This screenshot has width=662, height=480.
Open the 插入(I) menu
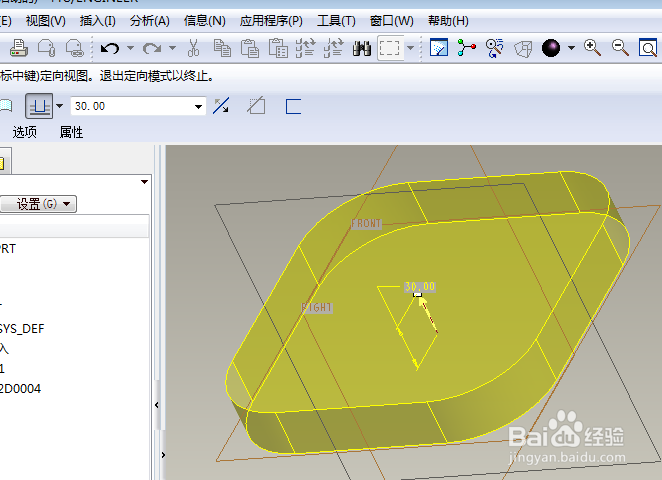[x=98, y=21]
